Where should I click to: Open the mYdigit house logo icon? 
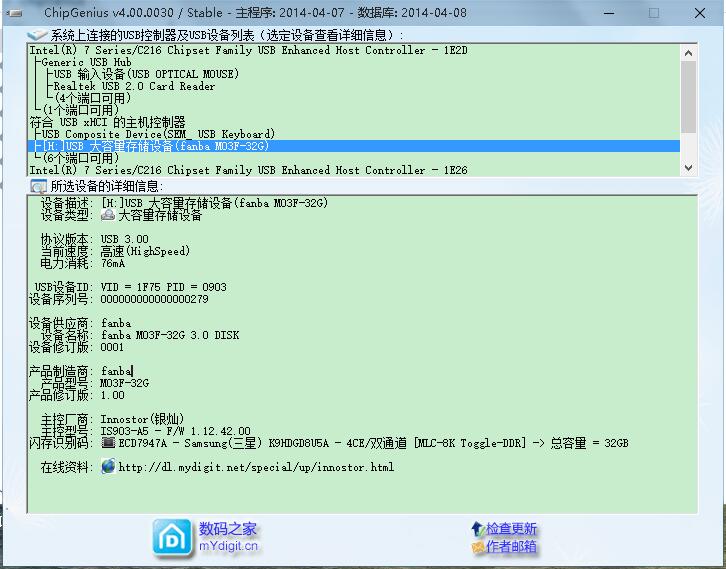(x=172, y=538)
